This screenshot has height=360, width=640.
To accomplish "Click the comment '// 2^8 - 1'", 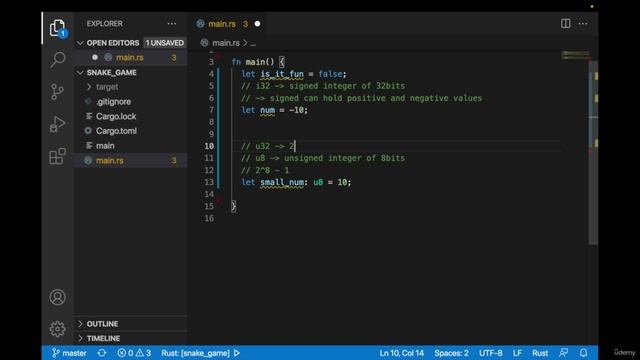I will pos(265,170).
